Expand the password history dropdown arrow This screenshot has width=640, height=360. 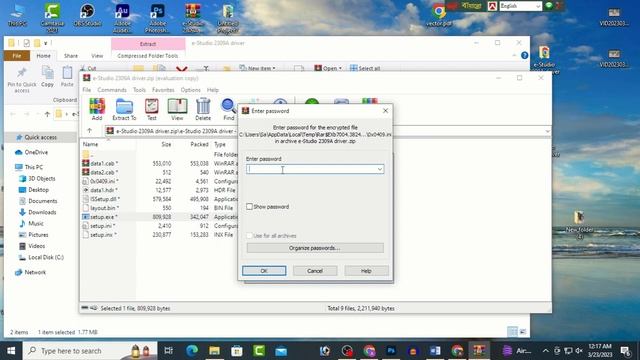click(x=380, y=169)
